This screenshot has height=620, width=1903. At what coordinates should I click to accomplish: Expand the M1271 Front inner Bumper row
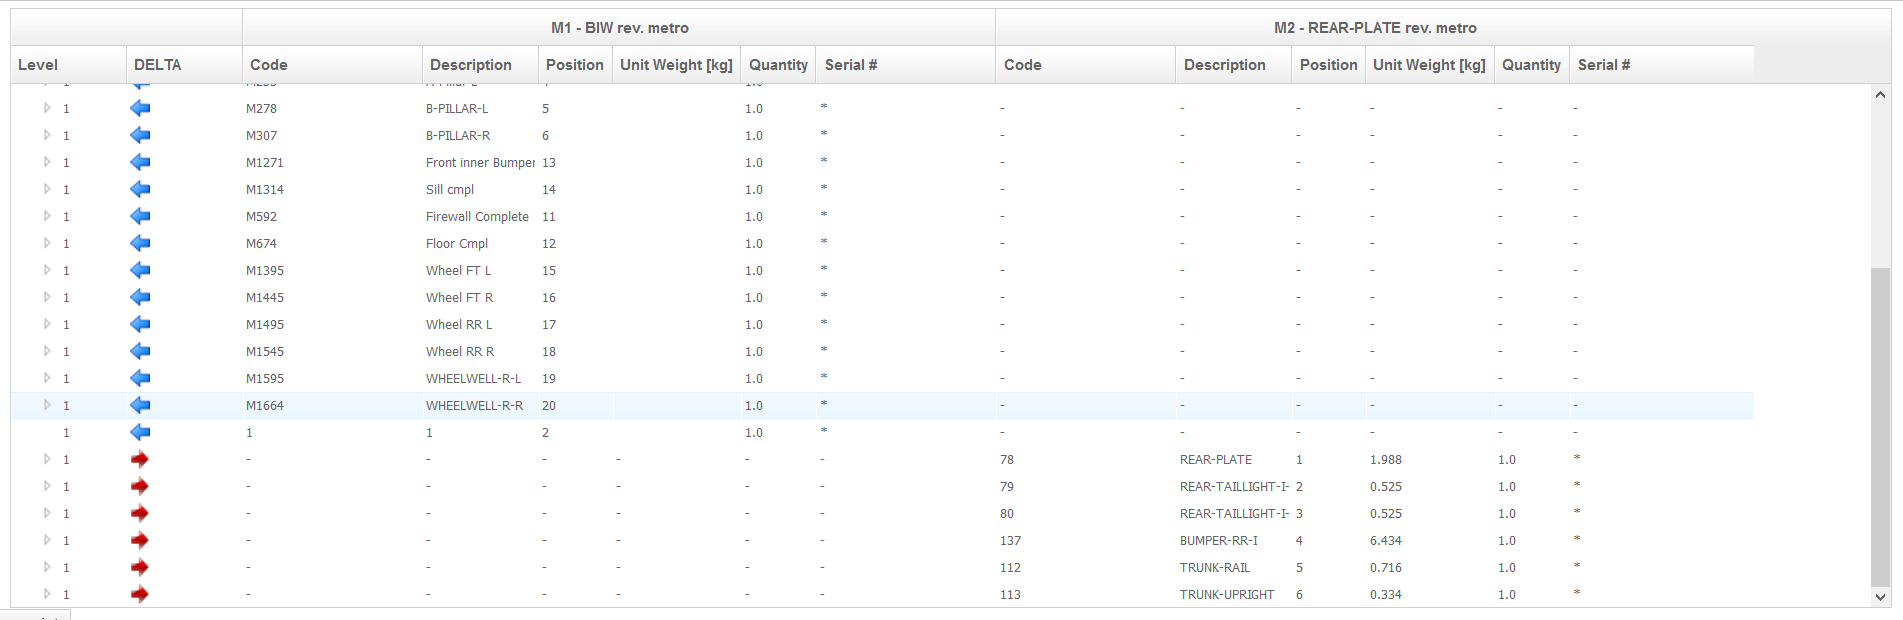coord(46,162)
